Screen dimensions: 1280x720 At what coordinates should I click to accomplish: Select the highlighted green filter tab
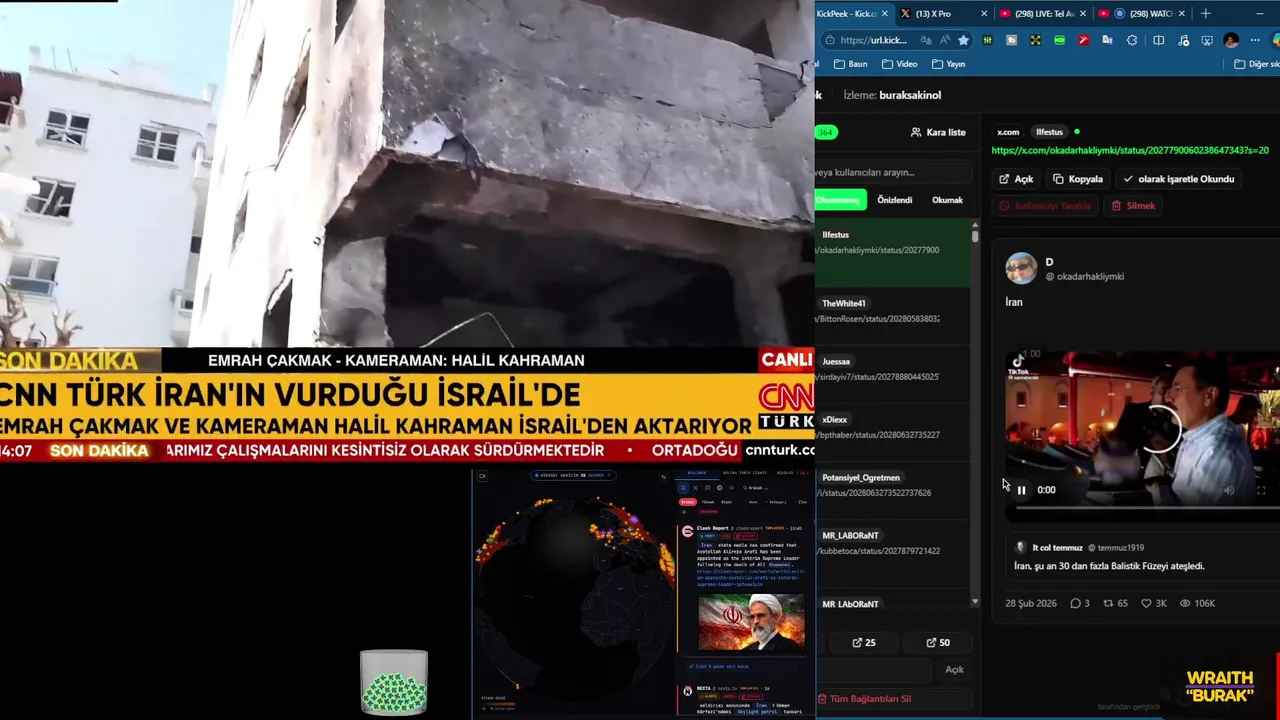(840, 200)
